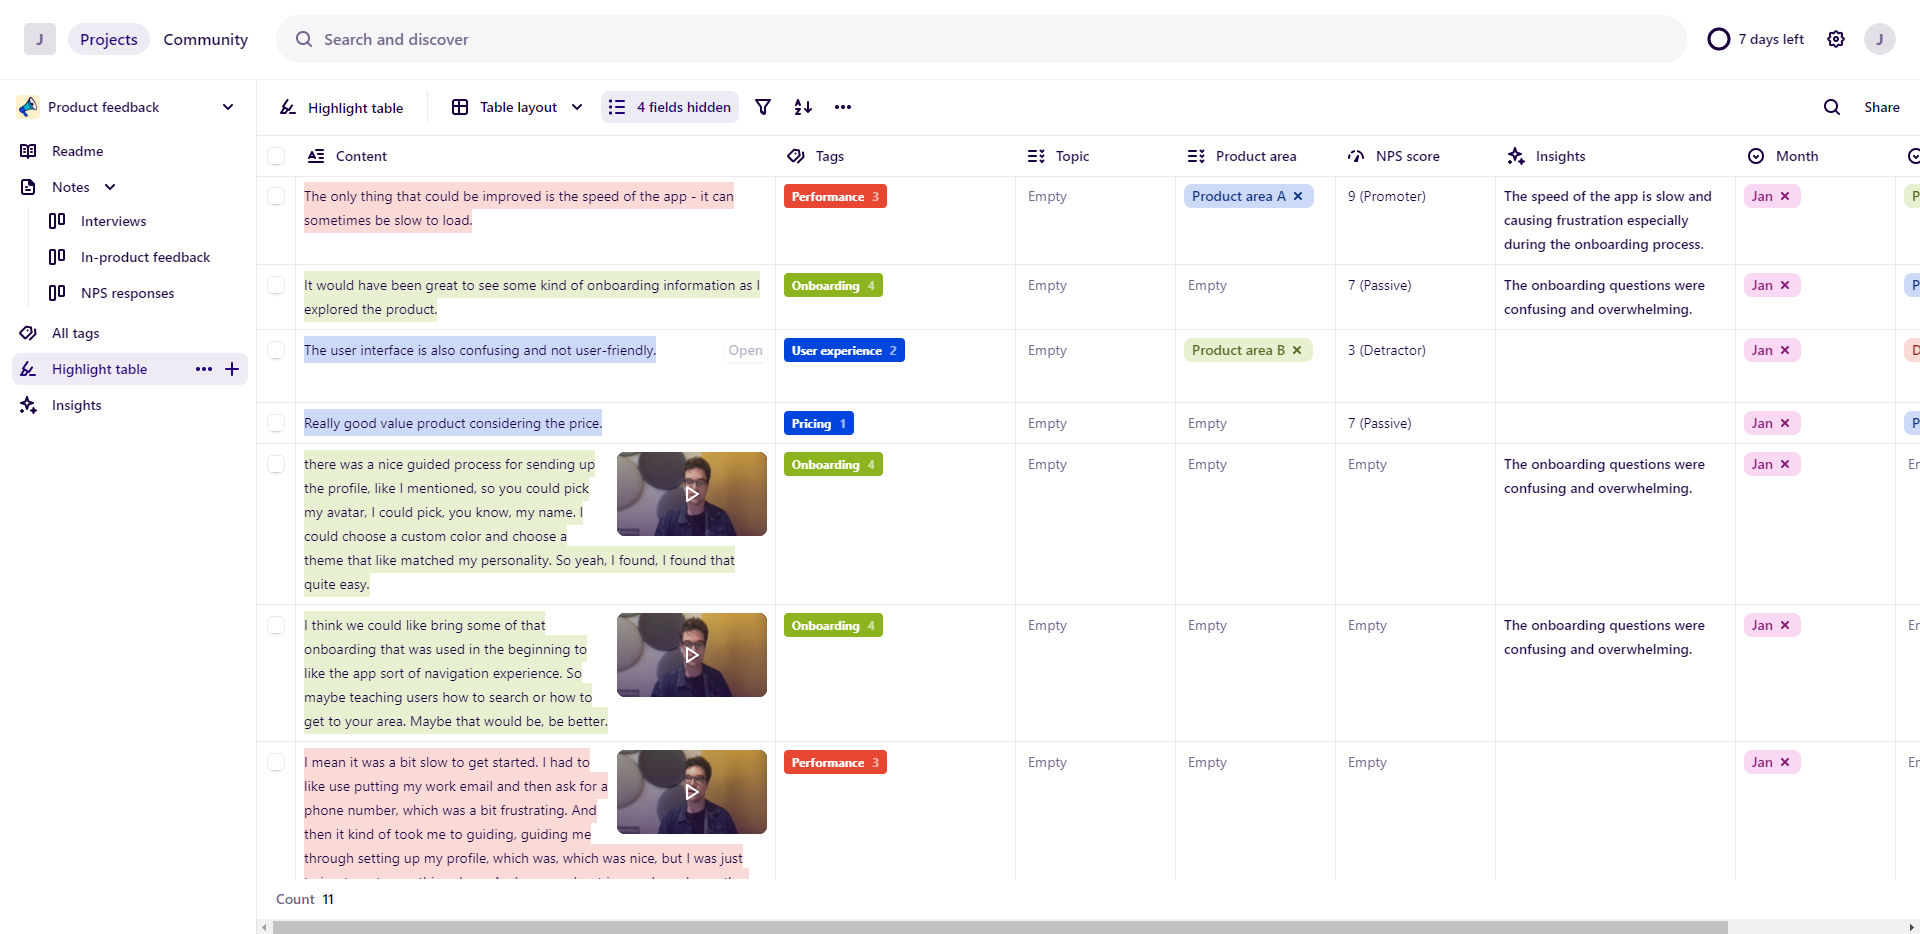Click the Performance 3 tag in first row
The image size is (1920, 934).
(x=835, y=196)
